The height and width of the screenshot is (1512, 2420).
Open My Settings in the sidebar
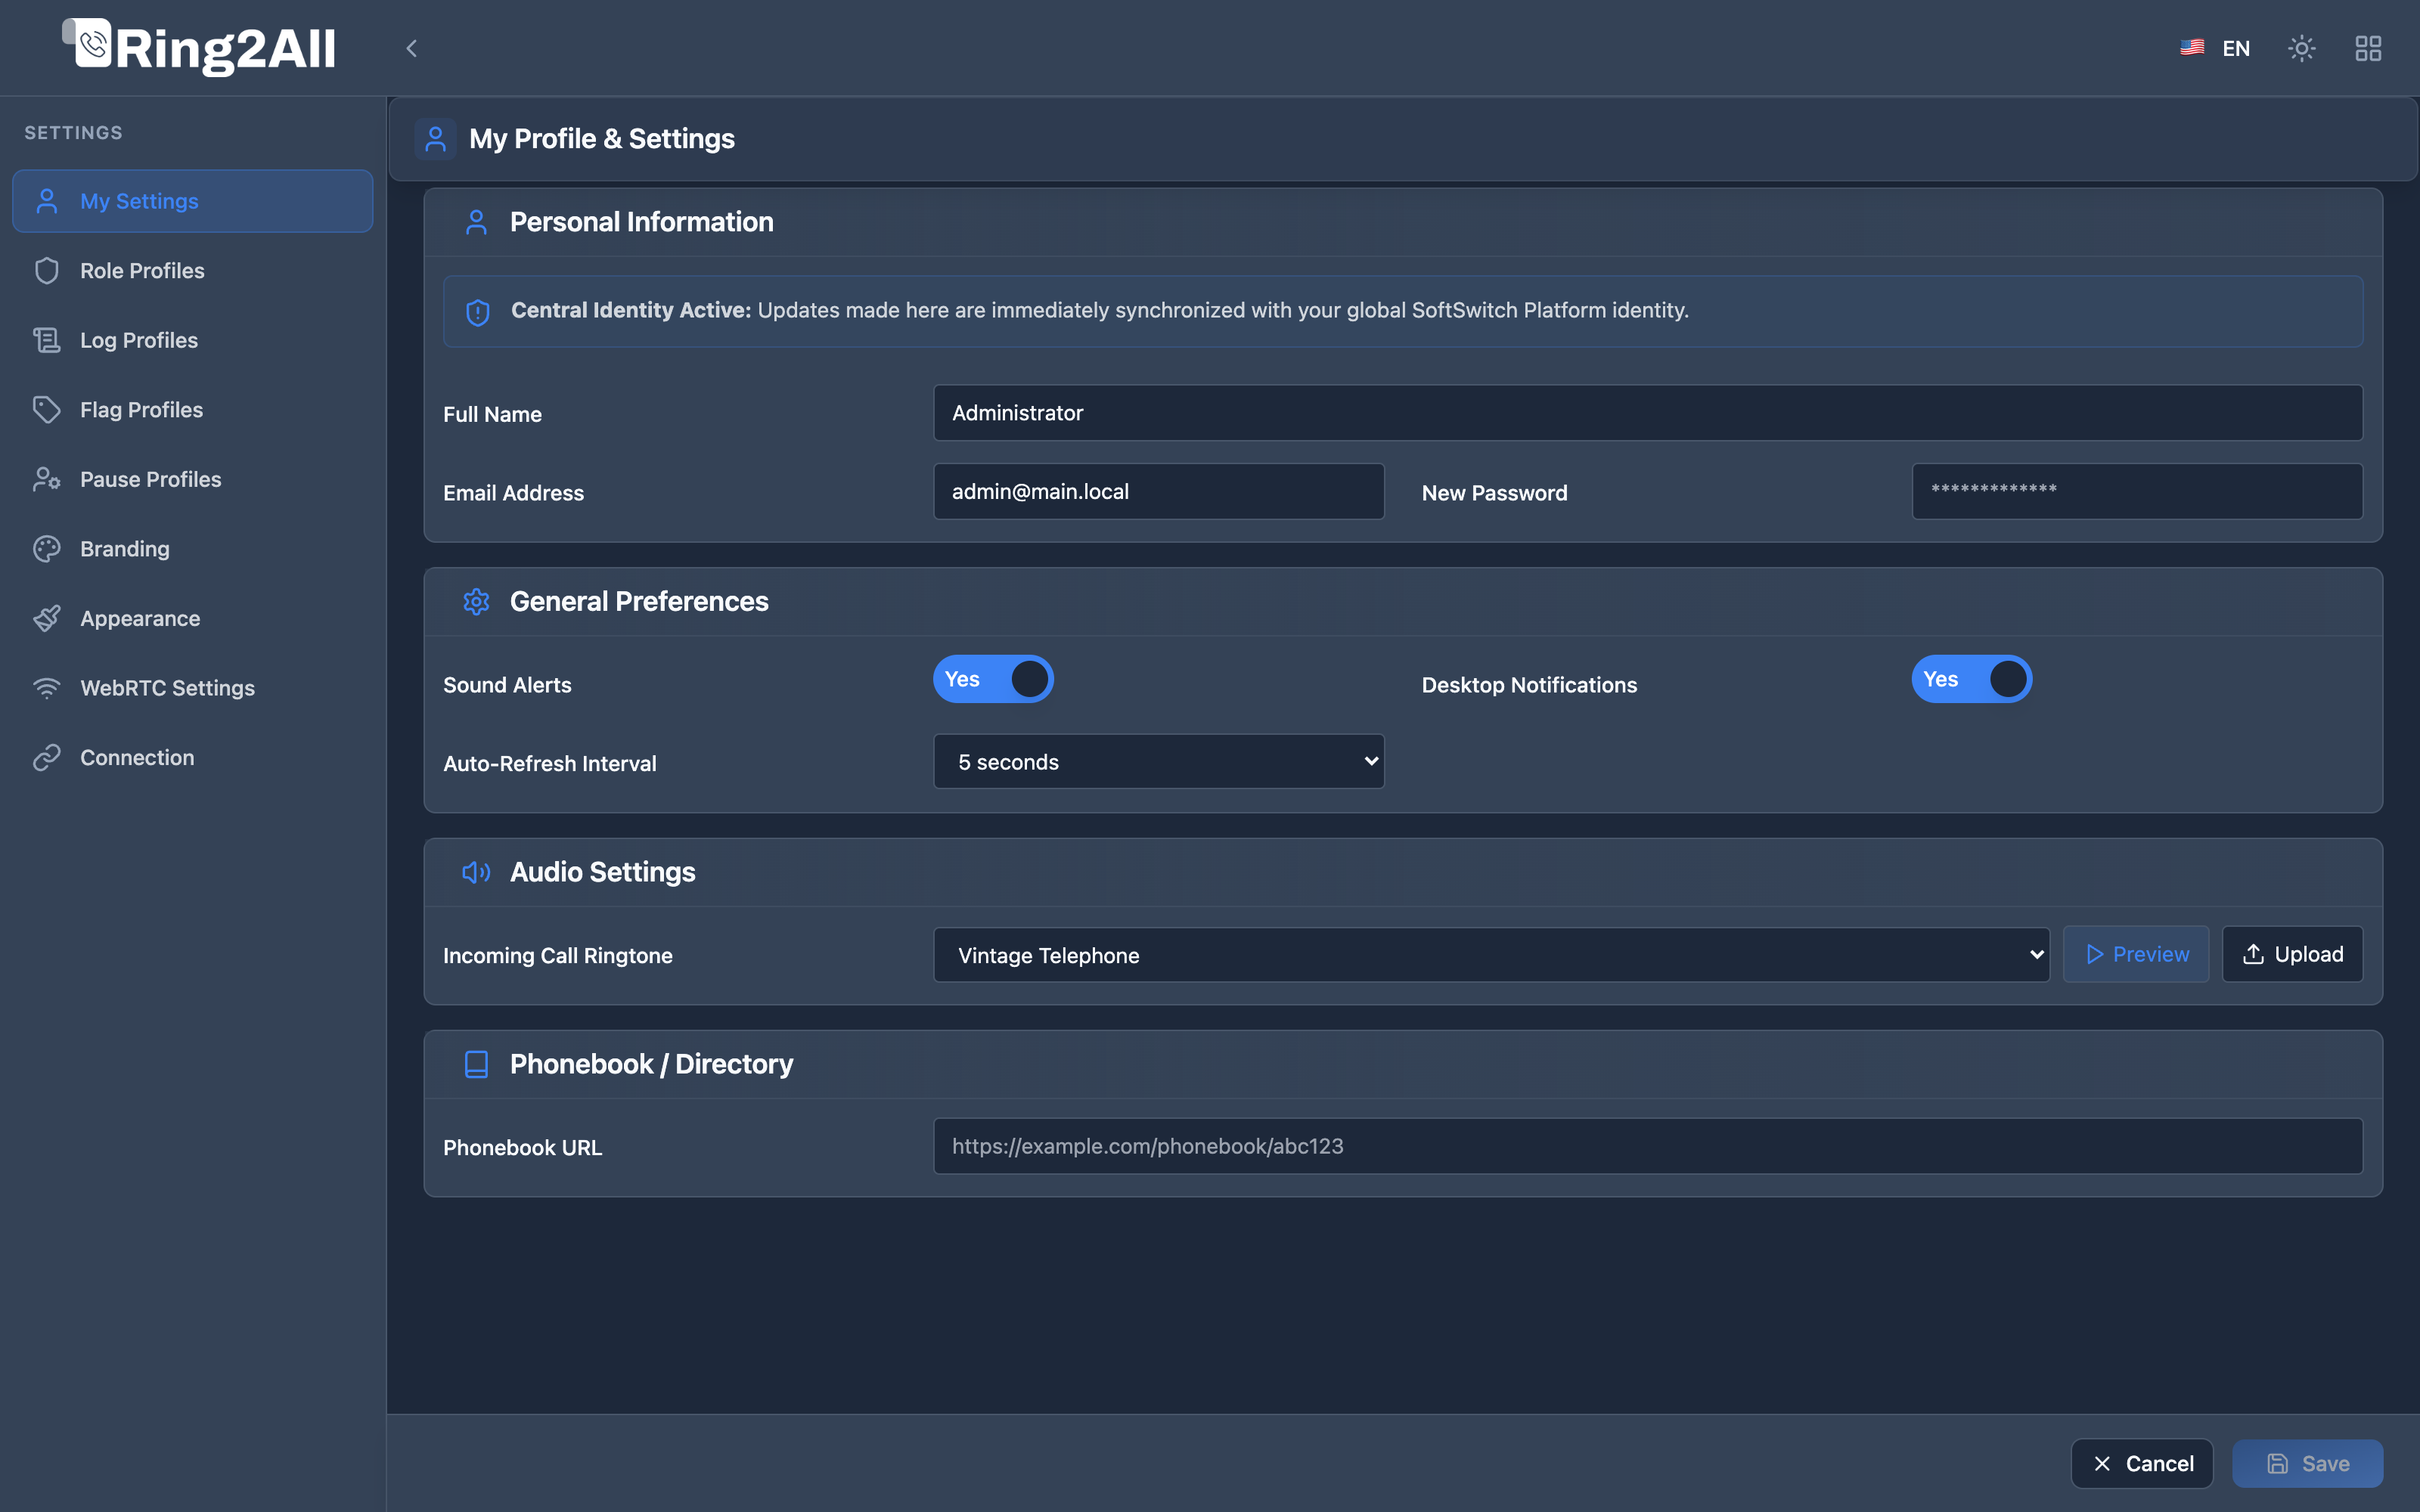193,201
